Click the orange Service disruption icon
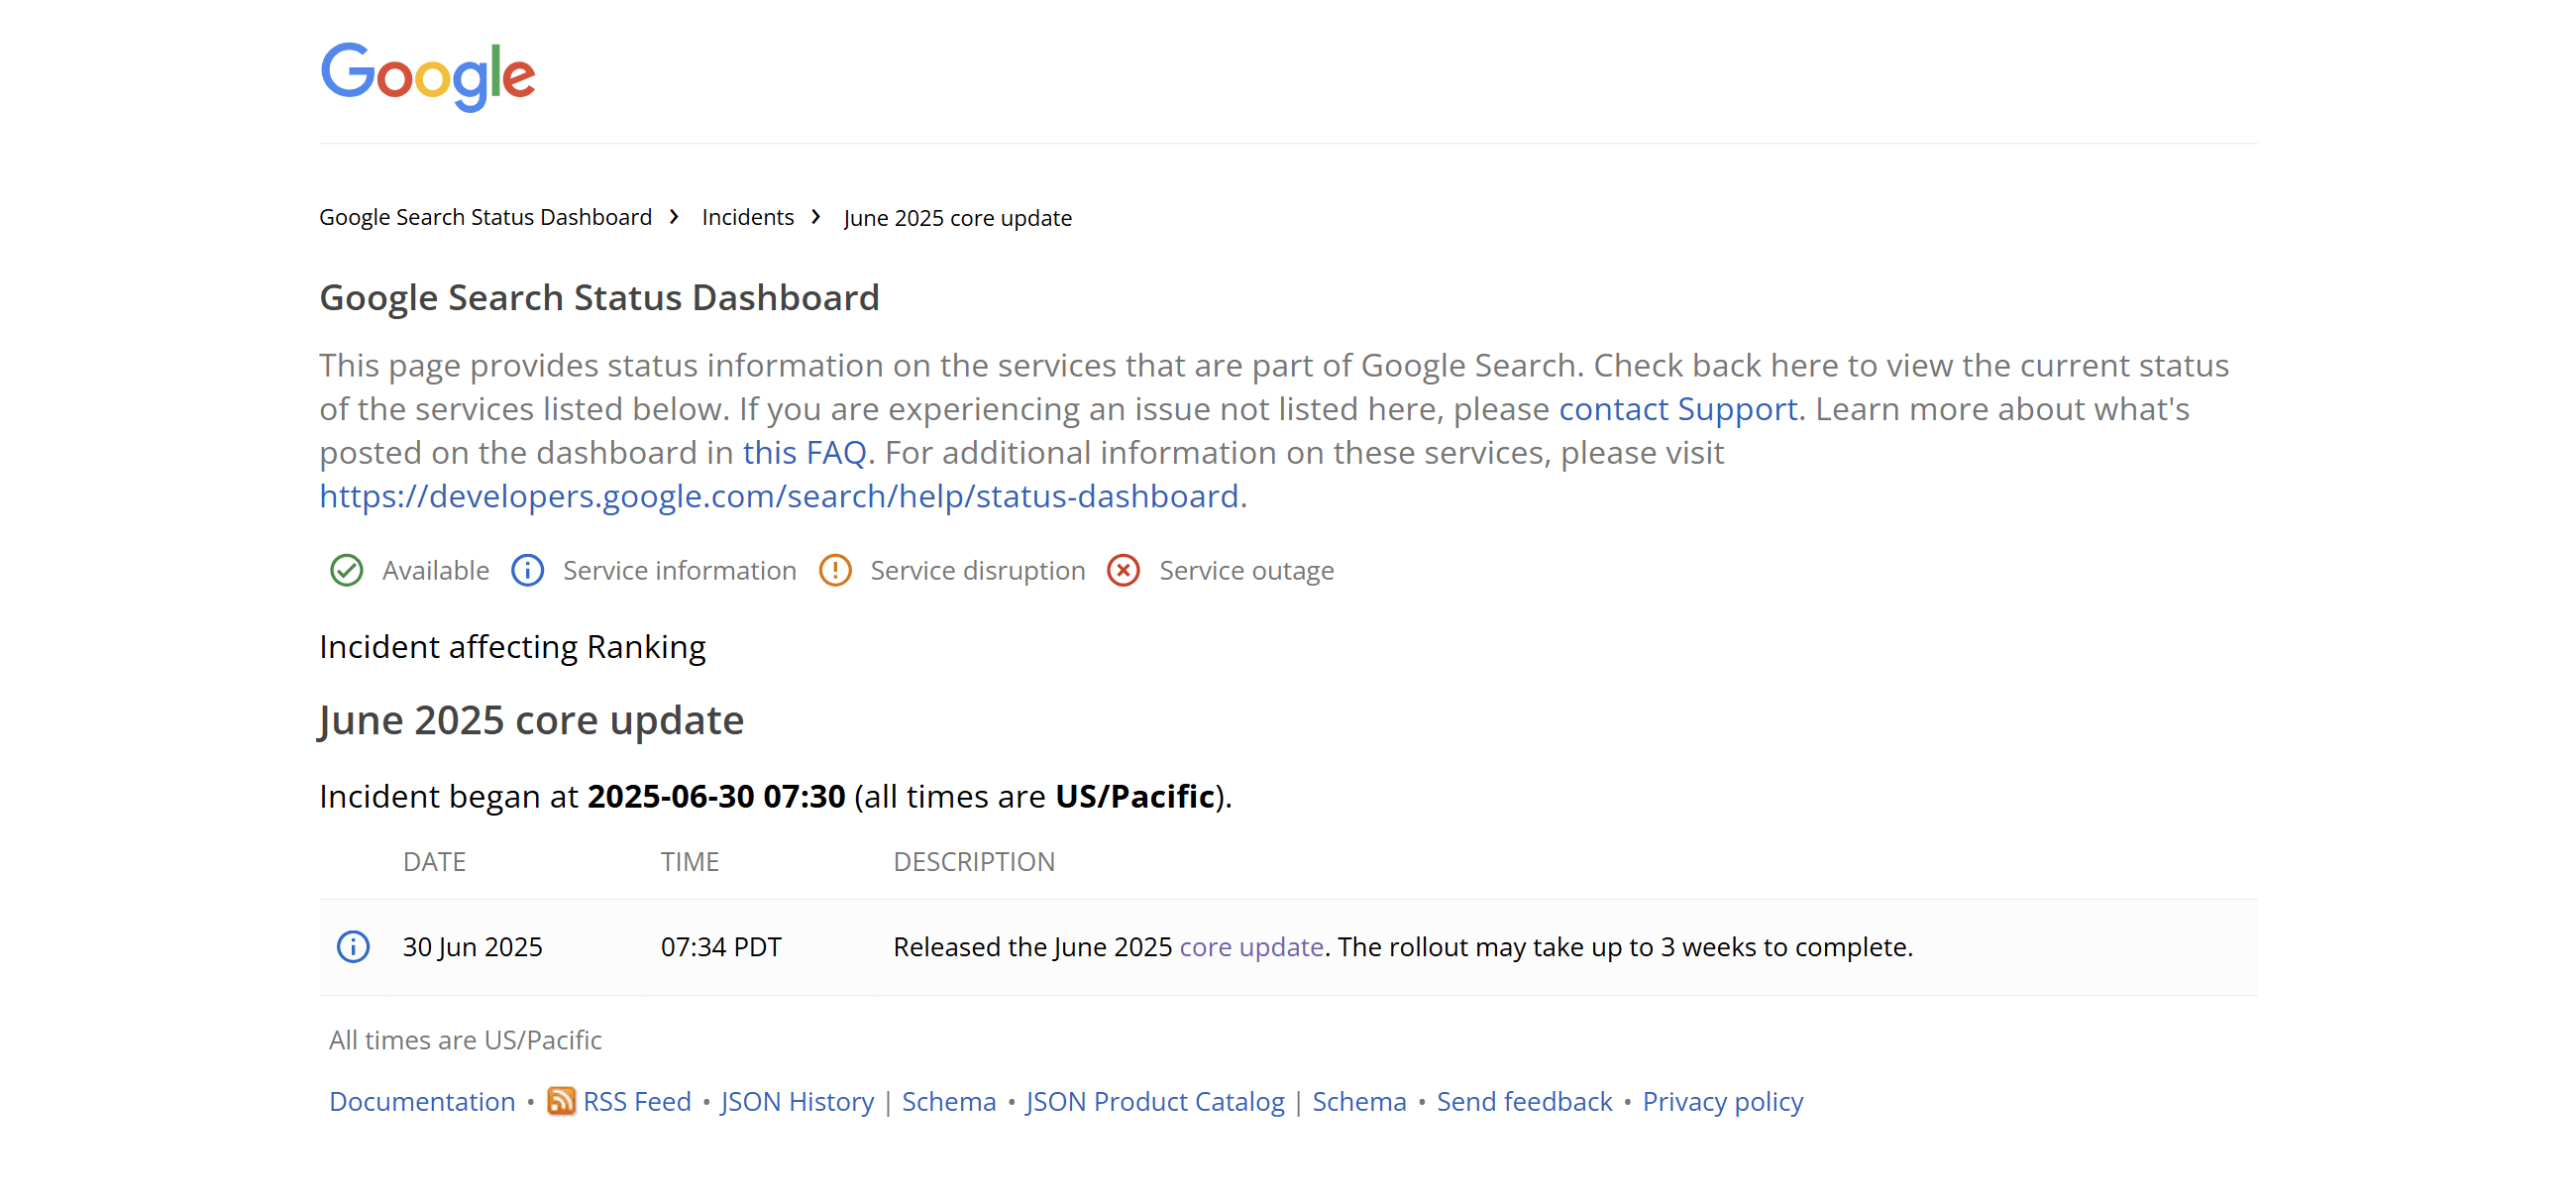Image resolution: width=2576 pixels, height=1202 pixels. 835,570
